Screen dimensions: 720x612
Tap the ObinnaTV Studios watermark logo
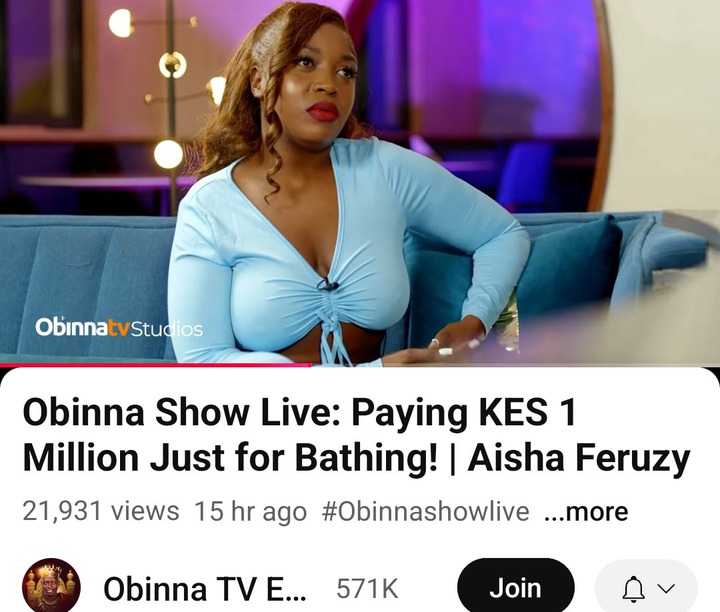point(118,327)
